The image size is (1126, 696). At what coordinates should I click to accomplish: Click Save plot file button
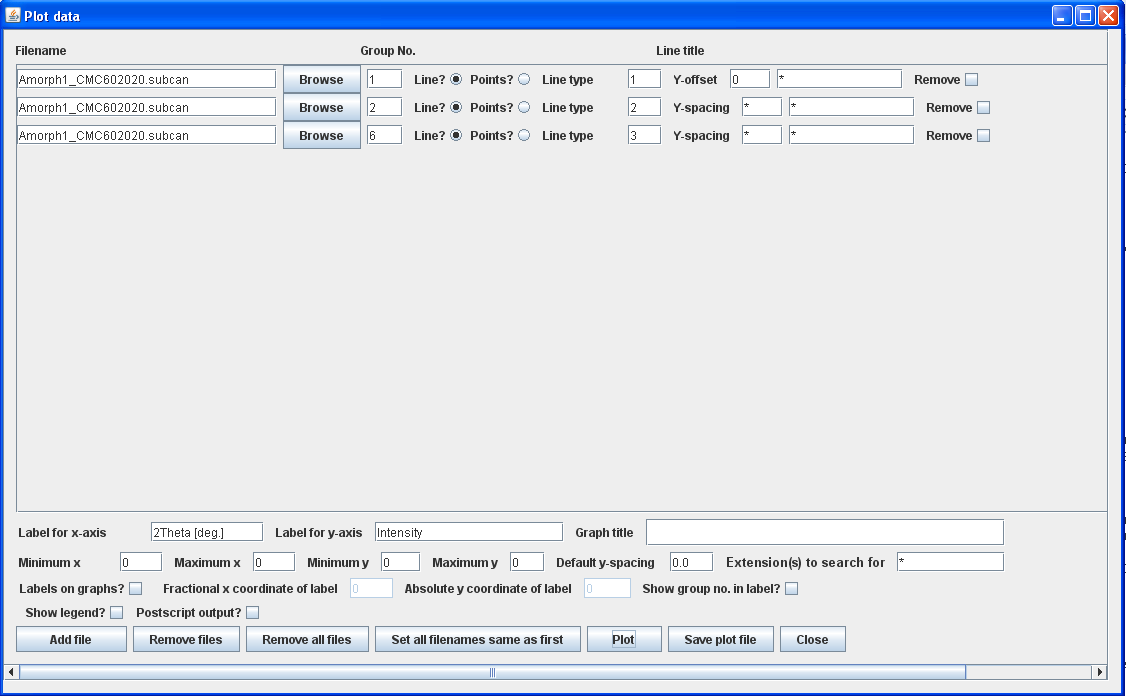pyautogui.click(x=720, y=639)
